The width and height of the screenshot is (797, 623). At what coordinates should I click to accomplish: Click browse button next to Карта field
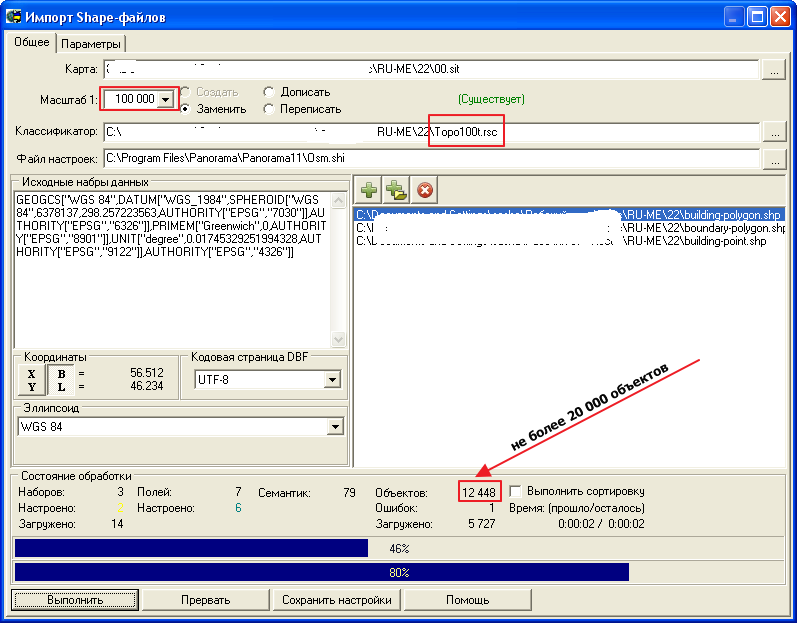click(774, 70)
